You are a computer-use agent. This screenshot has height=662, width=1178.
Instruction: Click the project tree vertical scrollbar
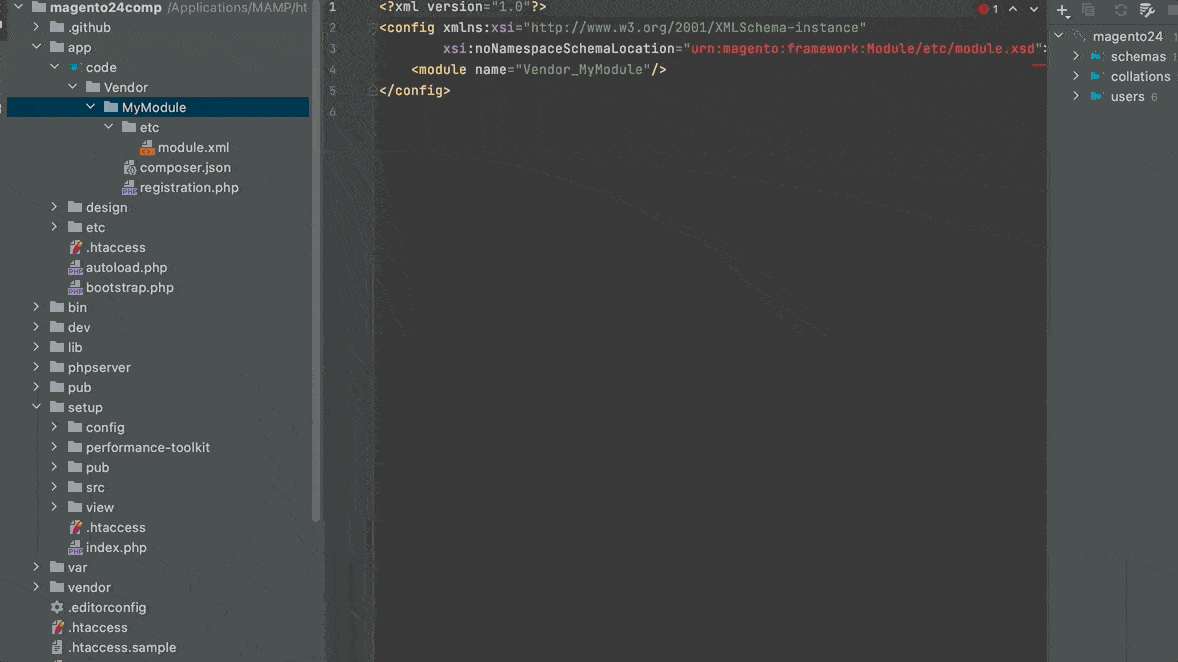coord(317,300)
